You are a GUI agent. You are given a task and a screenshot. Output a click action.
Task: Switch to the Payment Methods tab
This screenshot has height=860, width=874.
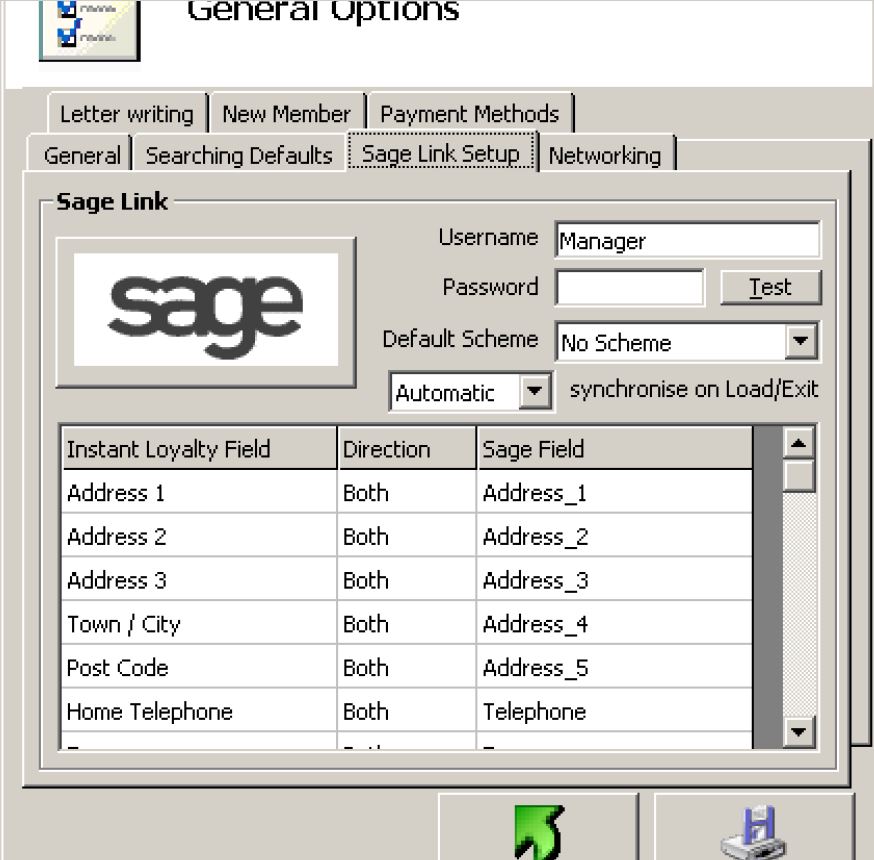pyautogui.click(x=469, y=114)
